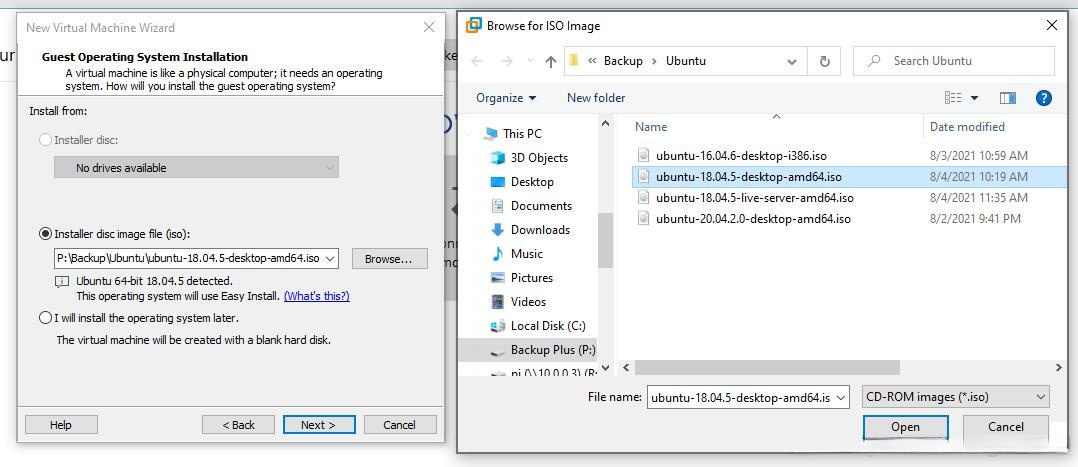
Task: Open the CD-ROM images file type dropdown
Action: [x=1040, y=397]
